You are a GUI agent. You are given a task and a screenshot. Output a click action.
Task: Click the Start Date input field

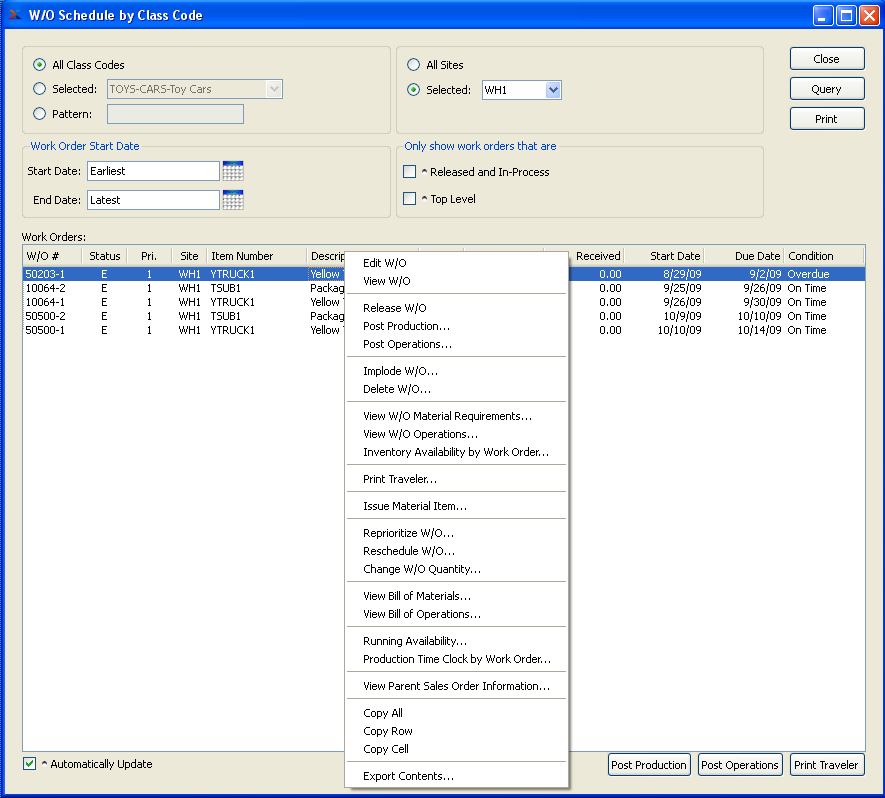[152, 171]
